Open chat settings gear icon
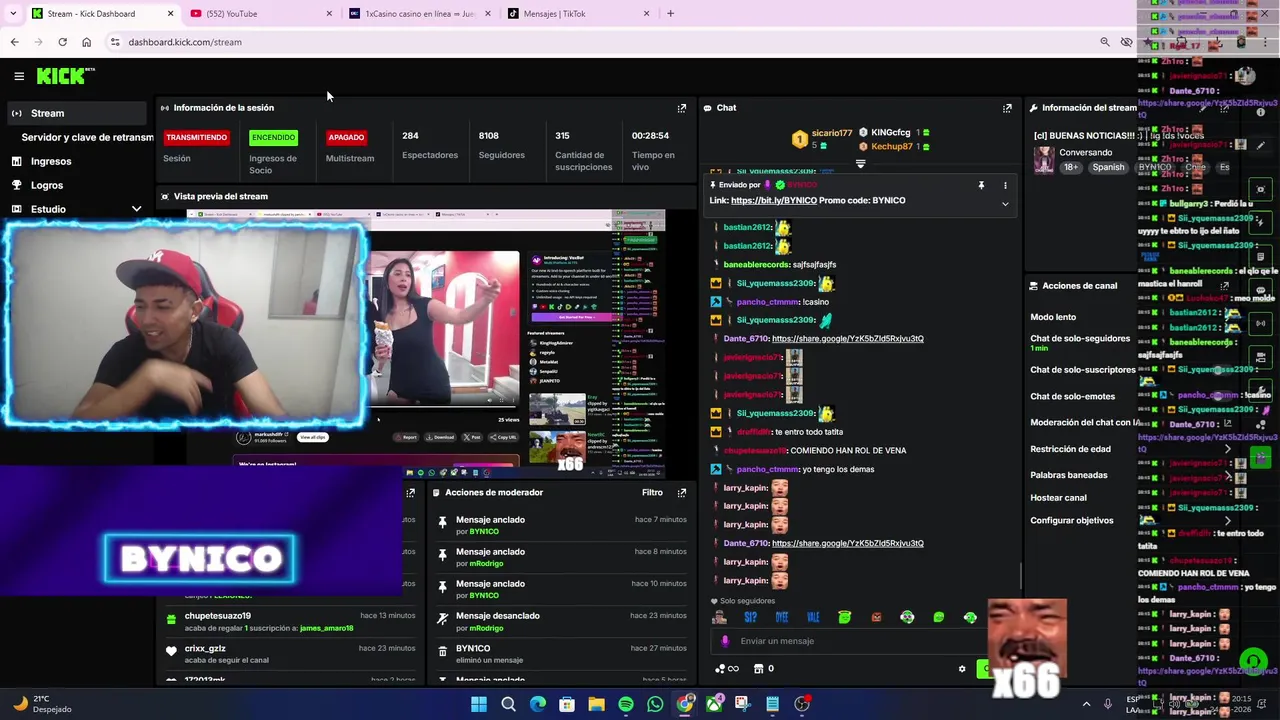This screenshot has height=720, width=1280. (x=962, y=669)
